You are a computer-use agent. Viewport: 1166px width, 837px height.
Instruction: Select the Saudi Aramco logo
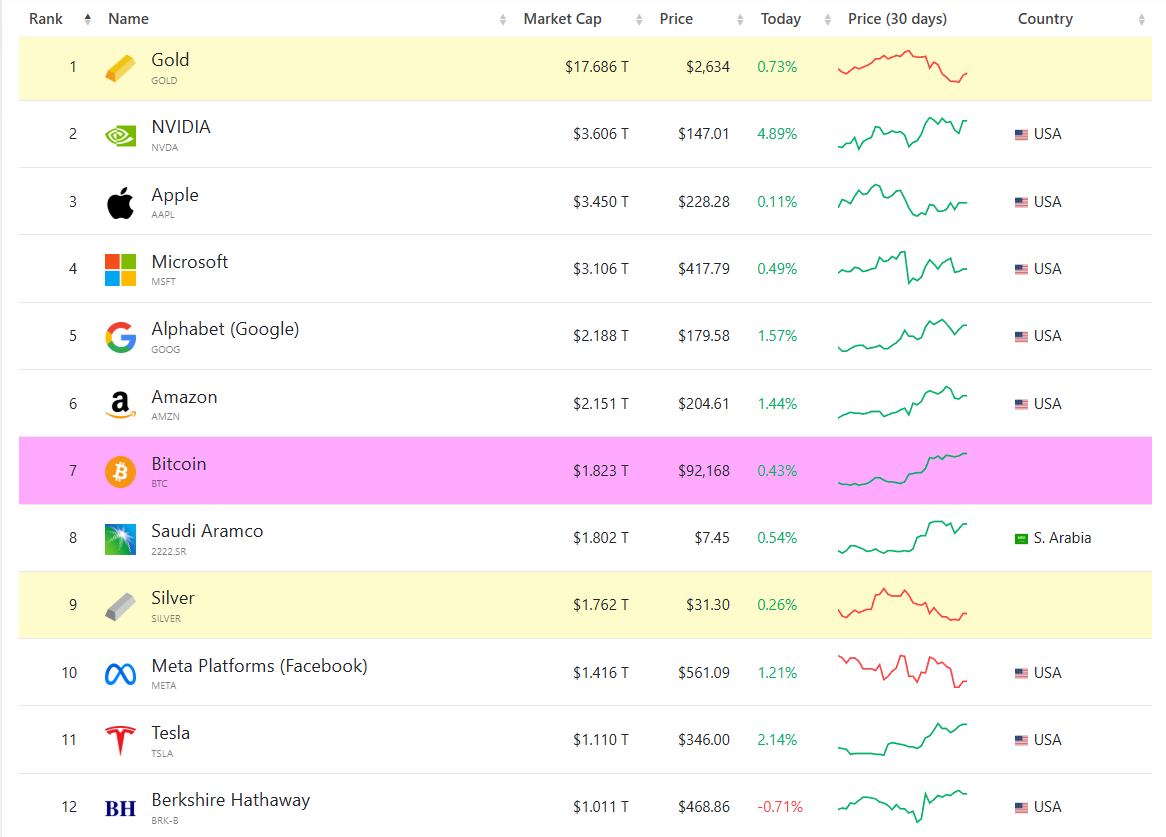pyautogui.click(x=120, y=539)
